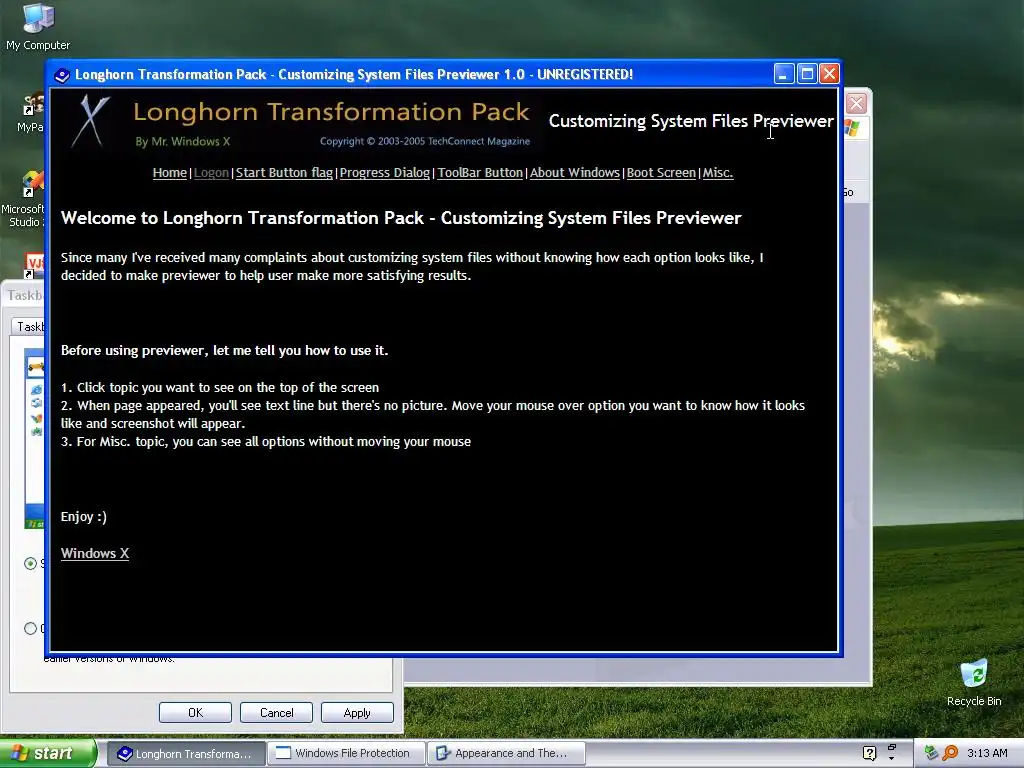Select the Microsoft Studio desktop shortcut

24,199
